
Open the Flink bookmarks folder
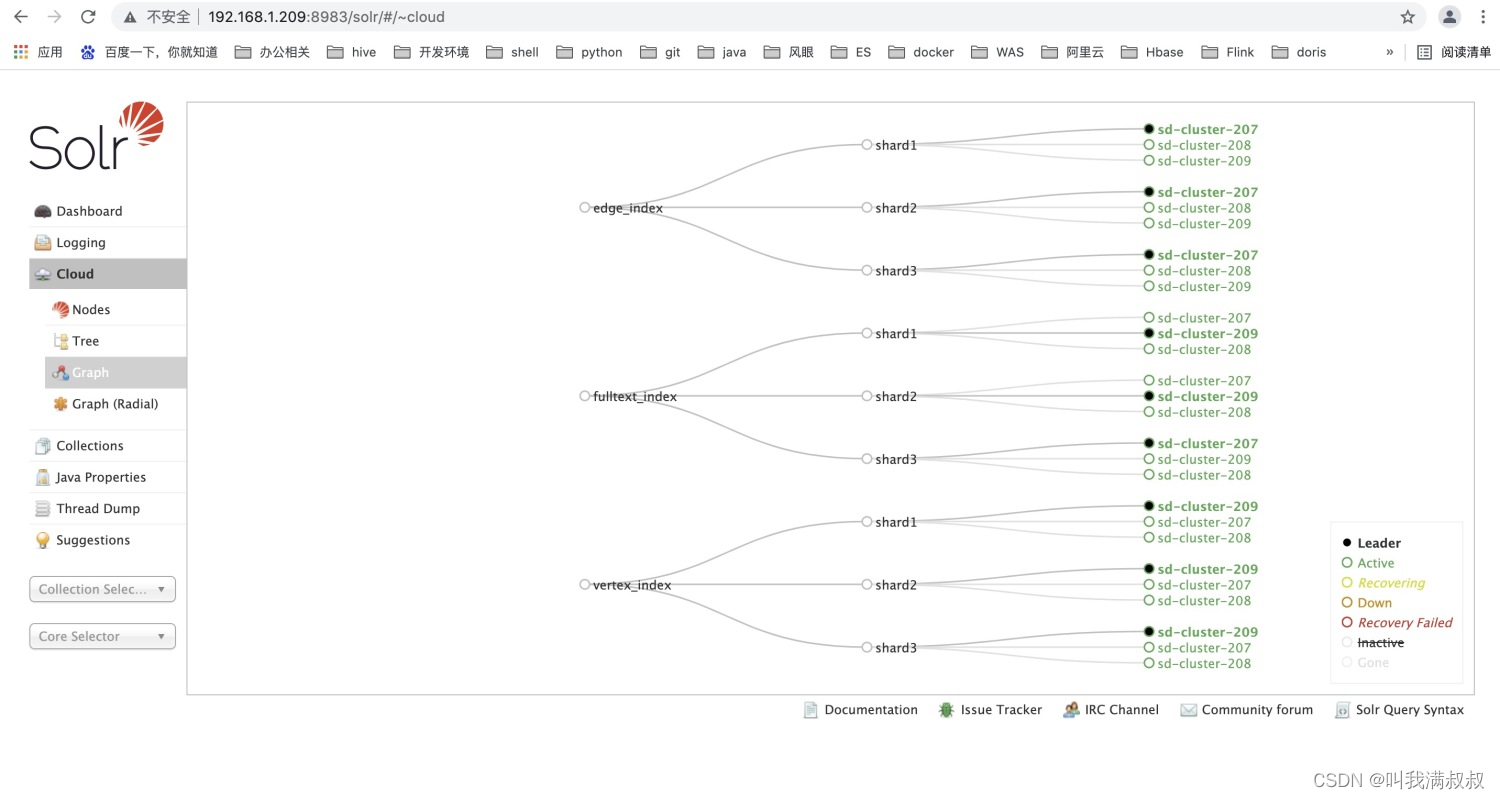click(x=1227, y=52)
